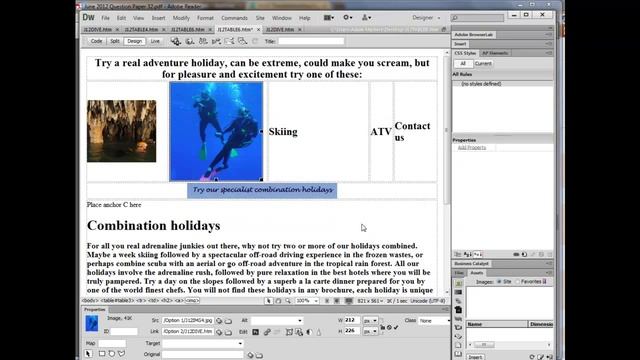Open the Layout dropdown in the menu bar
640x360 pixels.
[329, 18]
